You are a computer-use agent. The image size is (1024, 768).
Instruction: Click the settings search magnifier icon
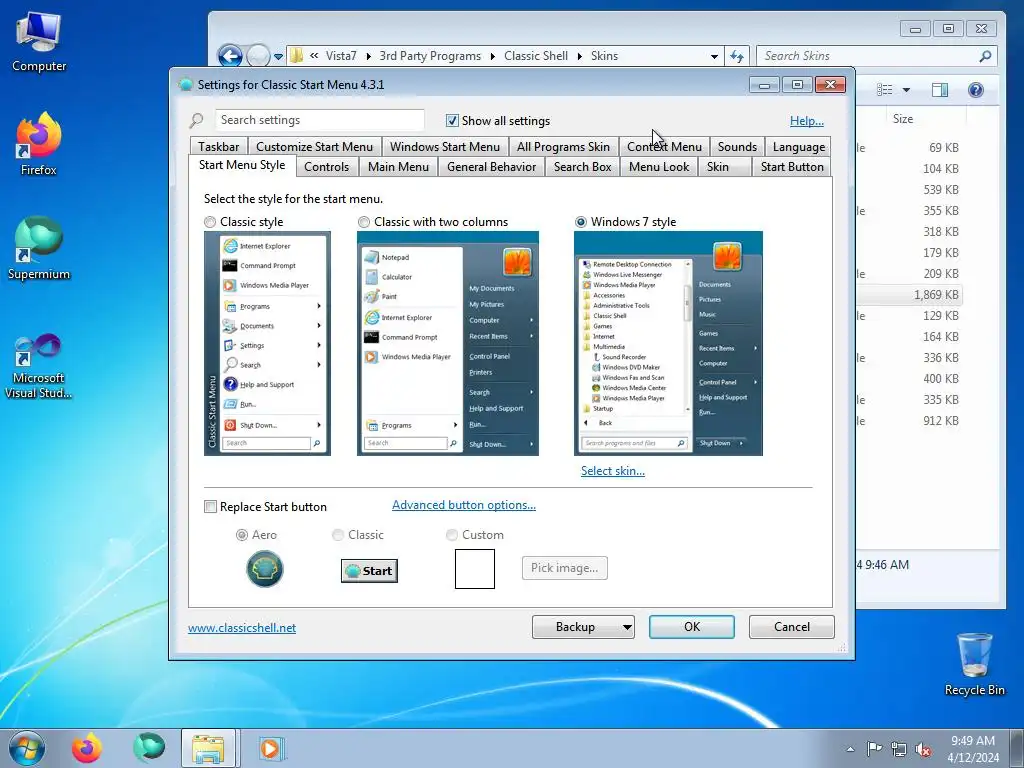click(196, 121)
